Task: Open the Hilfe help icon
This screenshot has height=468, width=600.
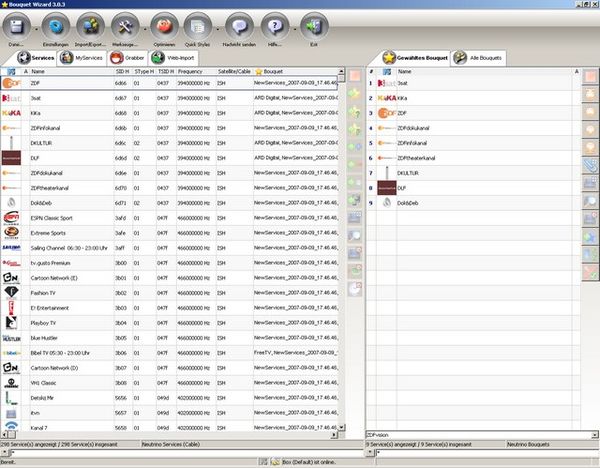Action: coord(273,27)
